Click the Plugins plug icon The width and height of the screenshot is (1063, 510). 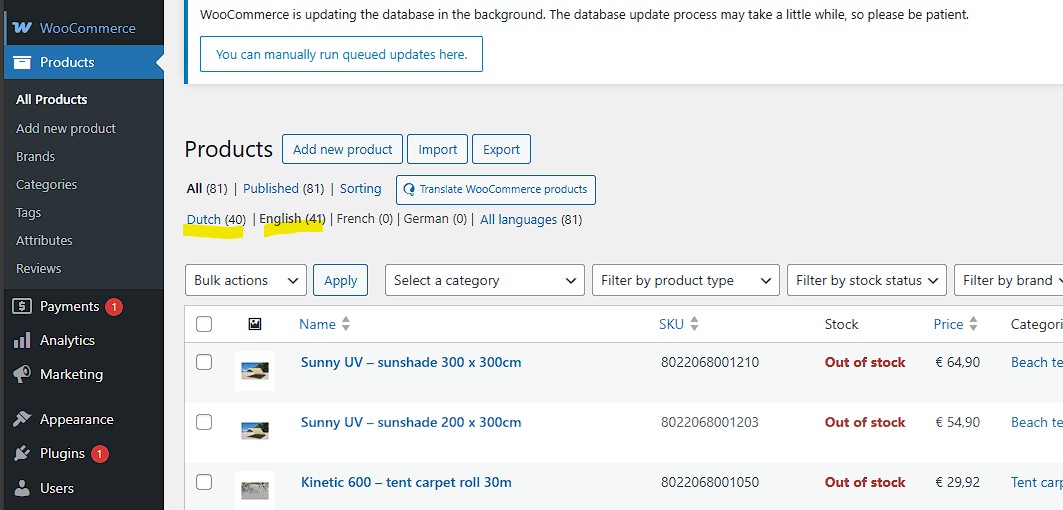22,453
